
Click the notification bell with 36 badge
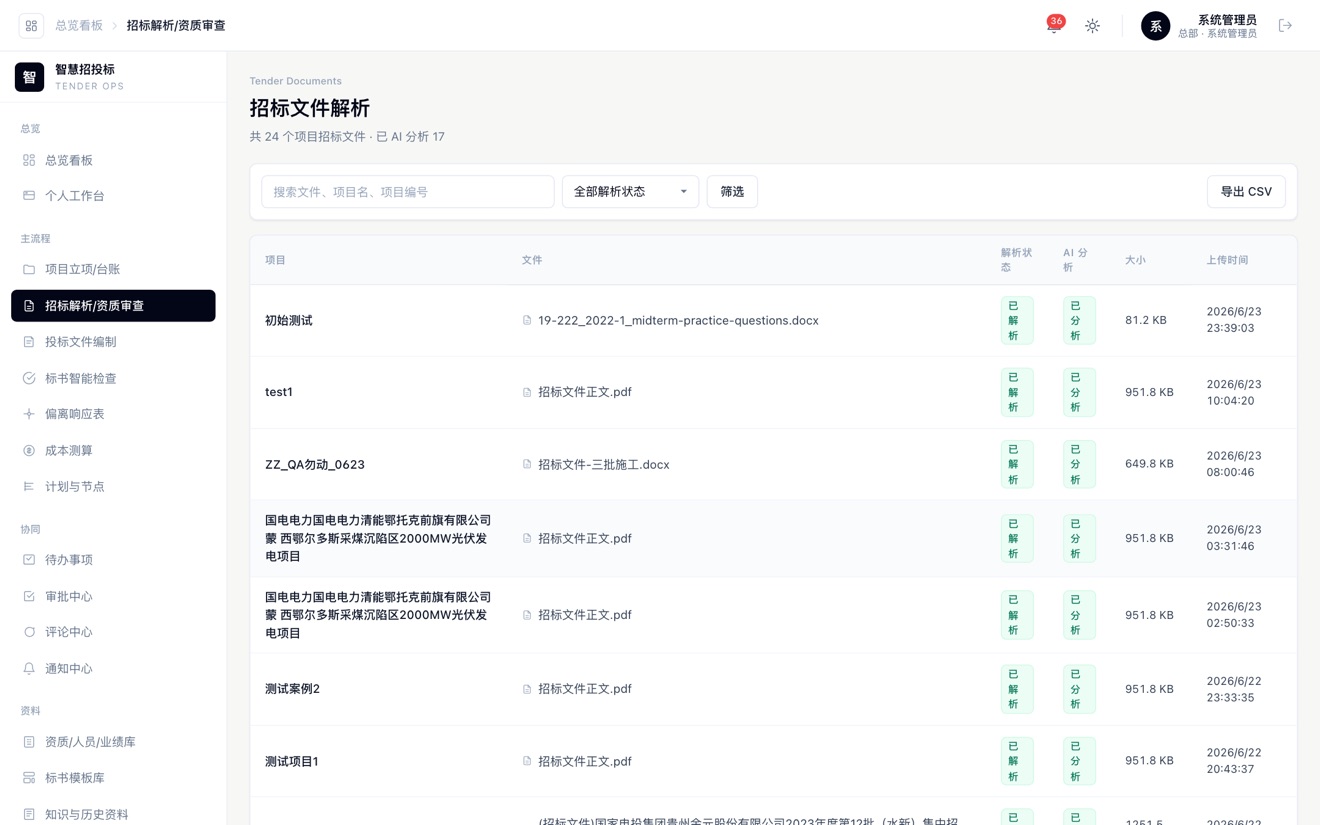1053,26
